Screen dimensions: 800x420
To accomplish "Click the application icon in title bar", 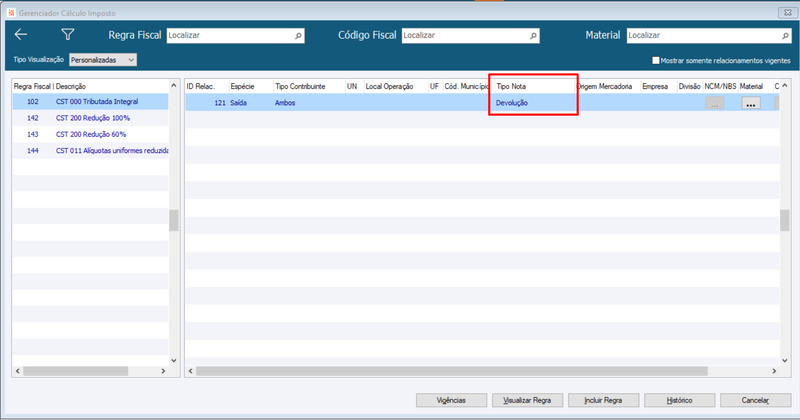I will pos(11,13).
